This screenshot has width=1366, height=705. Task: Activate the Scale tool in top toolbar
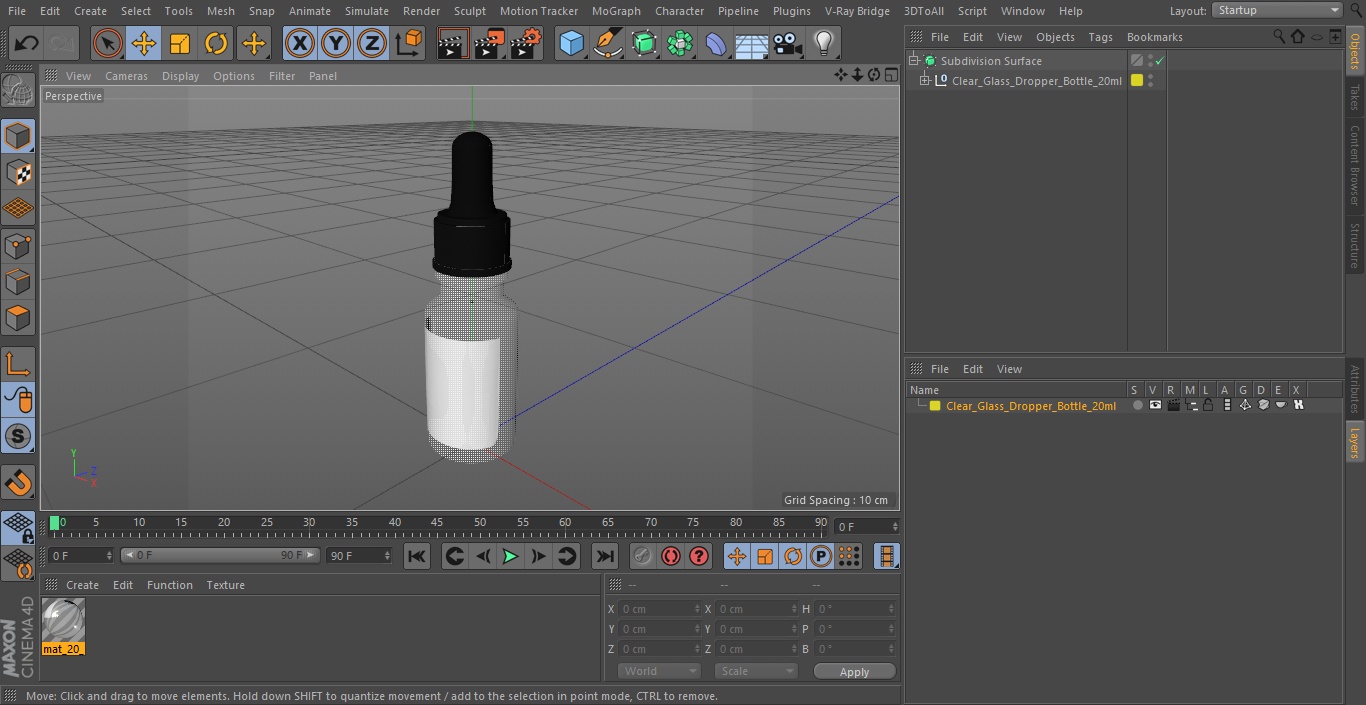tap(180, 43)
